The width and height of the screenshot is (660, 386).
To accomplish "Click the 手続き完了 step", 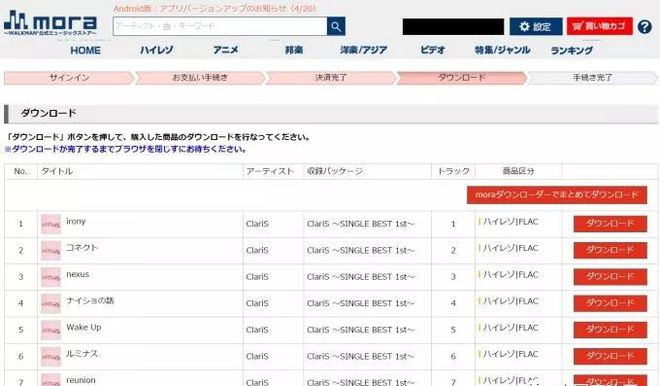I will pos(592,78).
